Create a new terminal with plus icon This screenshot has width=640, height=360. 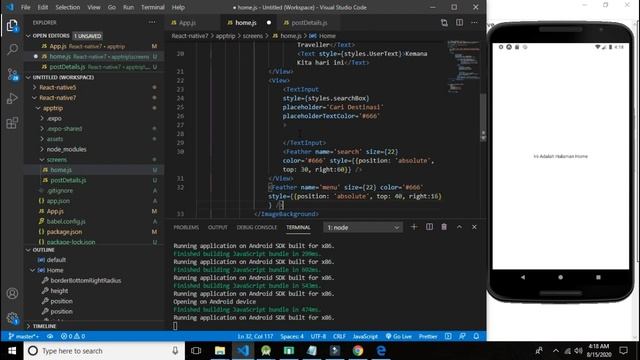(x=414, y=227)
